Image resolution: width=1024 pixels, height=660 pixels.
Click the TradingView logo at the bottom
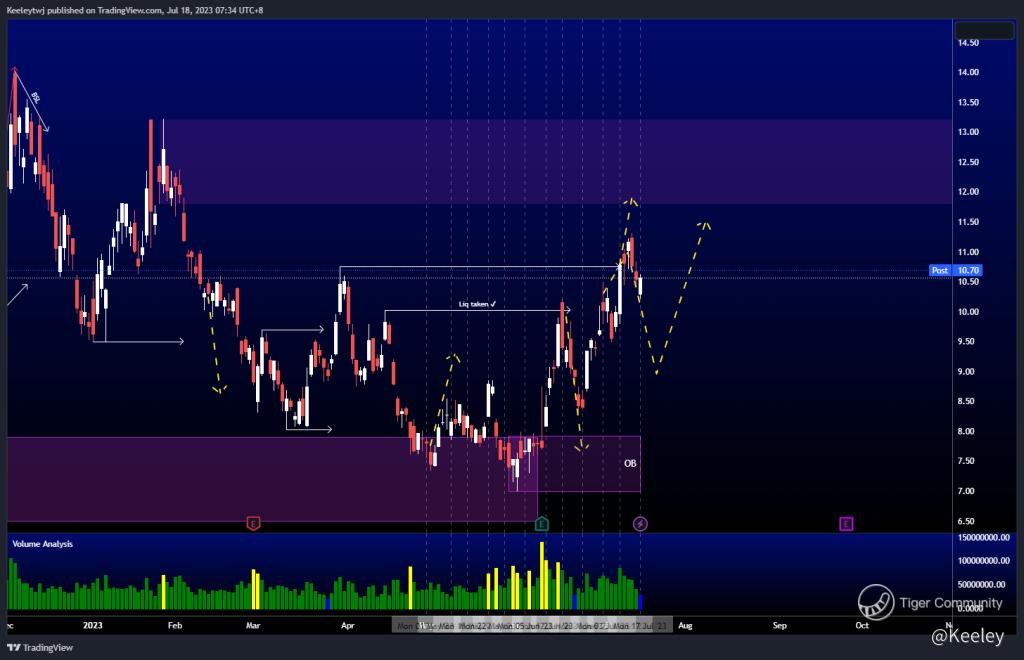pyautogui.click(x=40, y=648)
